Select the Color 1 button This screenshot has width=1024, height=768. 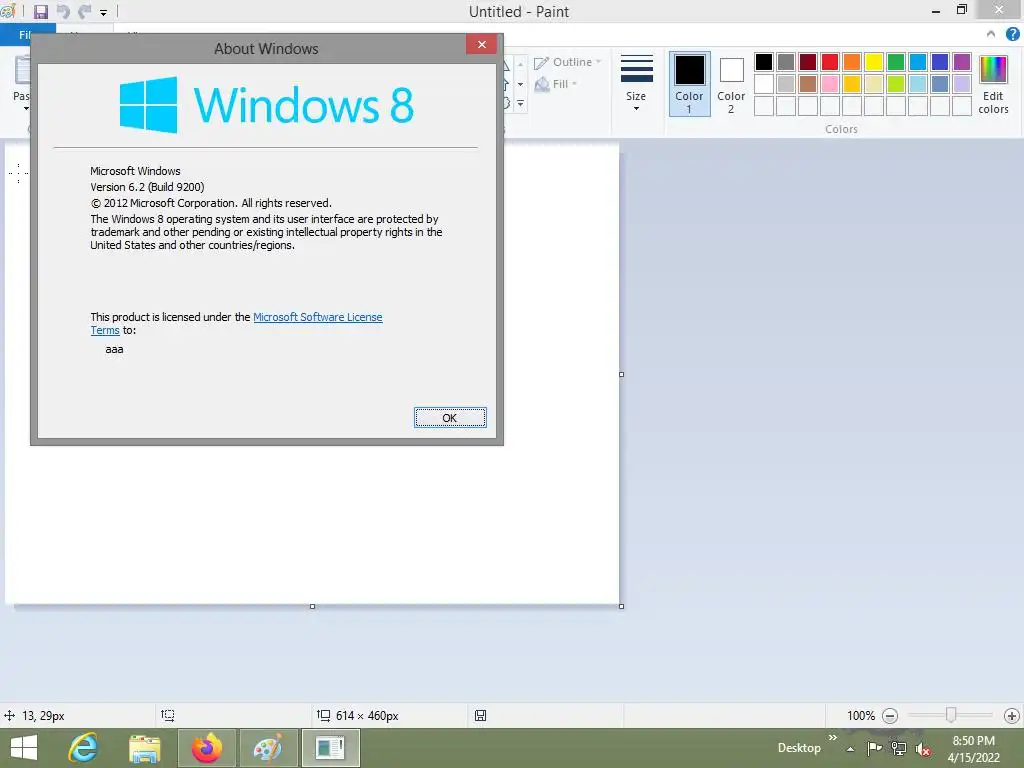[689, 84]
